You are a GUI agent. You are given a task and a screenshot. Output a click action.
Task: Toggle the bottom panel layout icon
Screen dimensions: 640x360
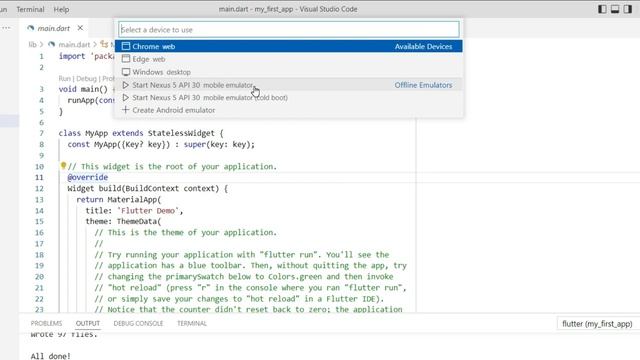click(x=615, y=9)
